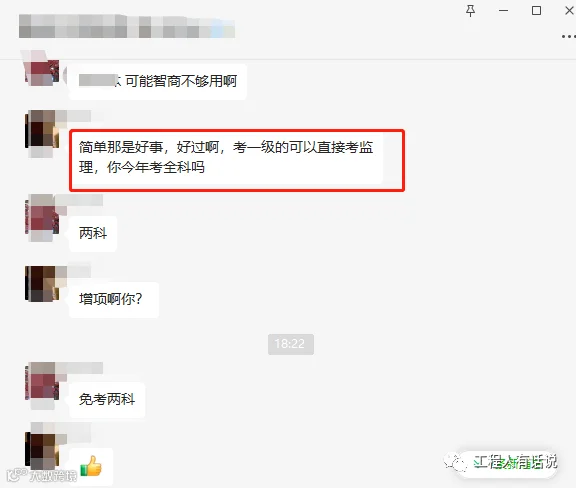Screen dimensions: 576x488
Task: Select the 两科 message bubble
Action: coord(93,234)
